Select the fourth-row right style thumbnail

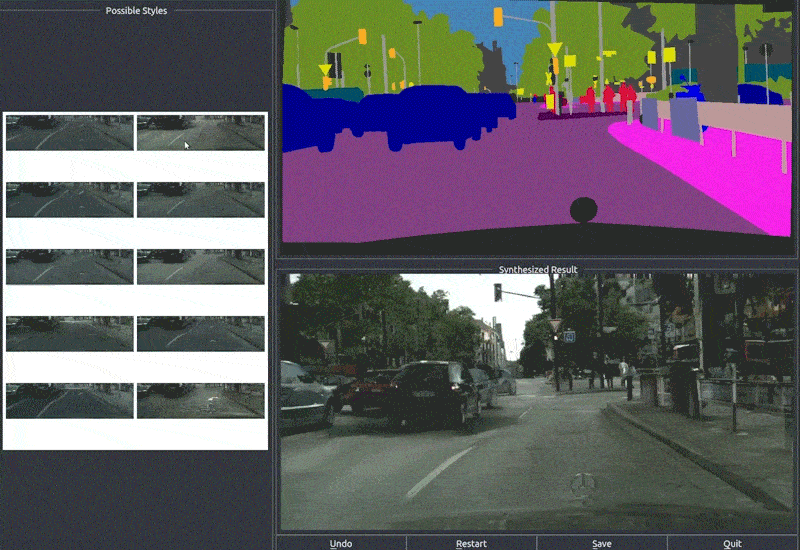tap(201, 334)
